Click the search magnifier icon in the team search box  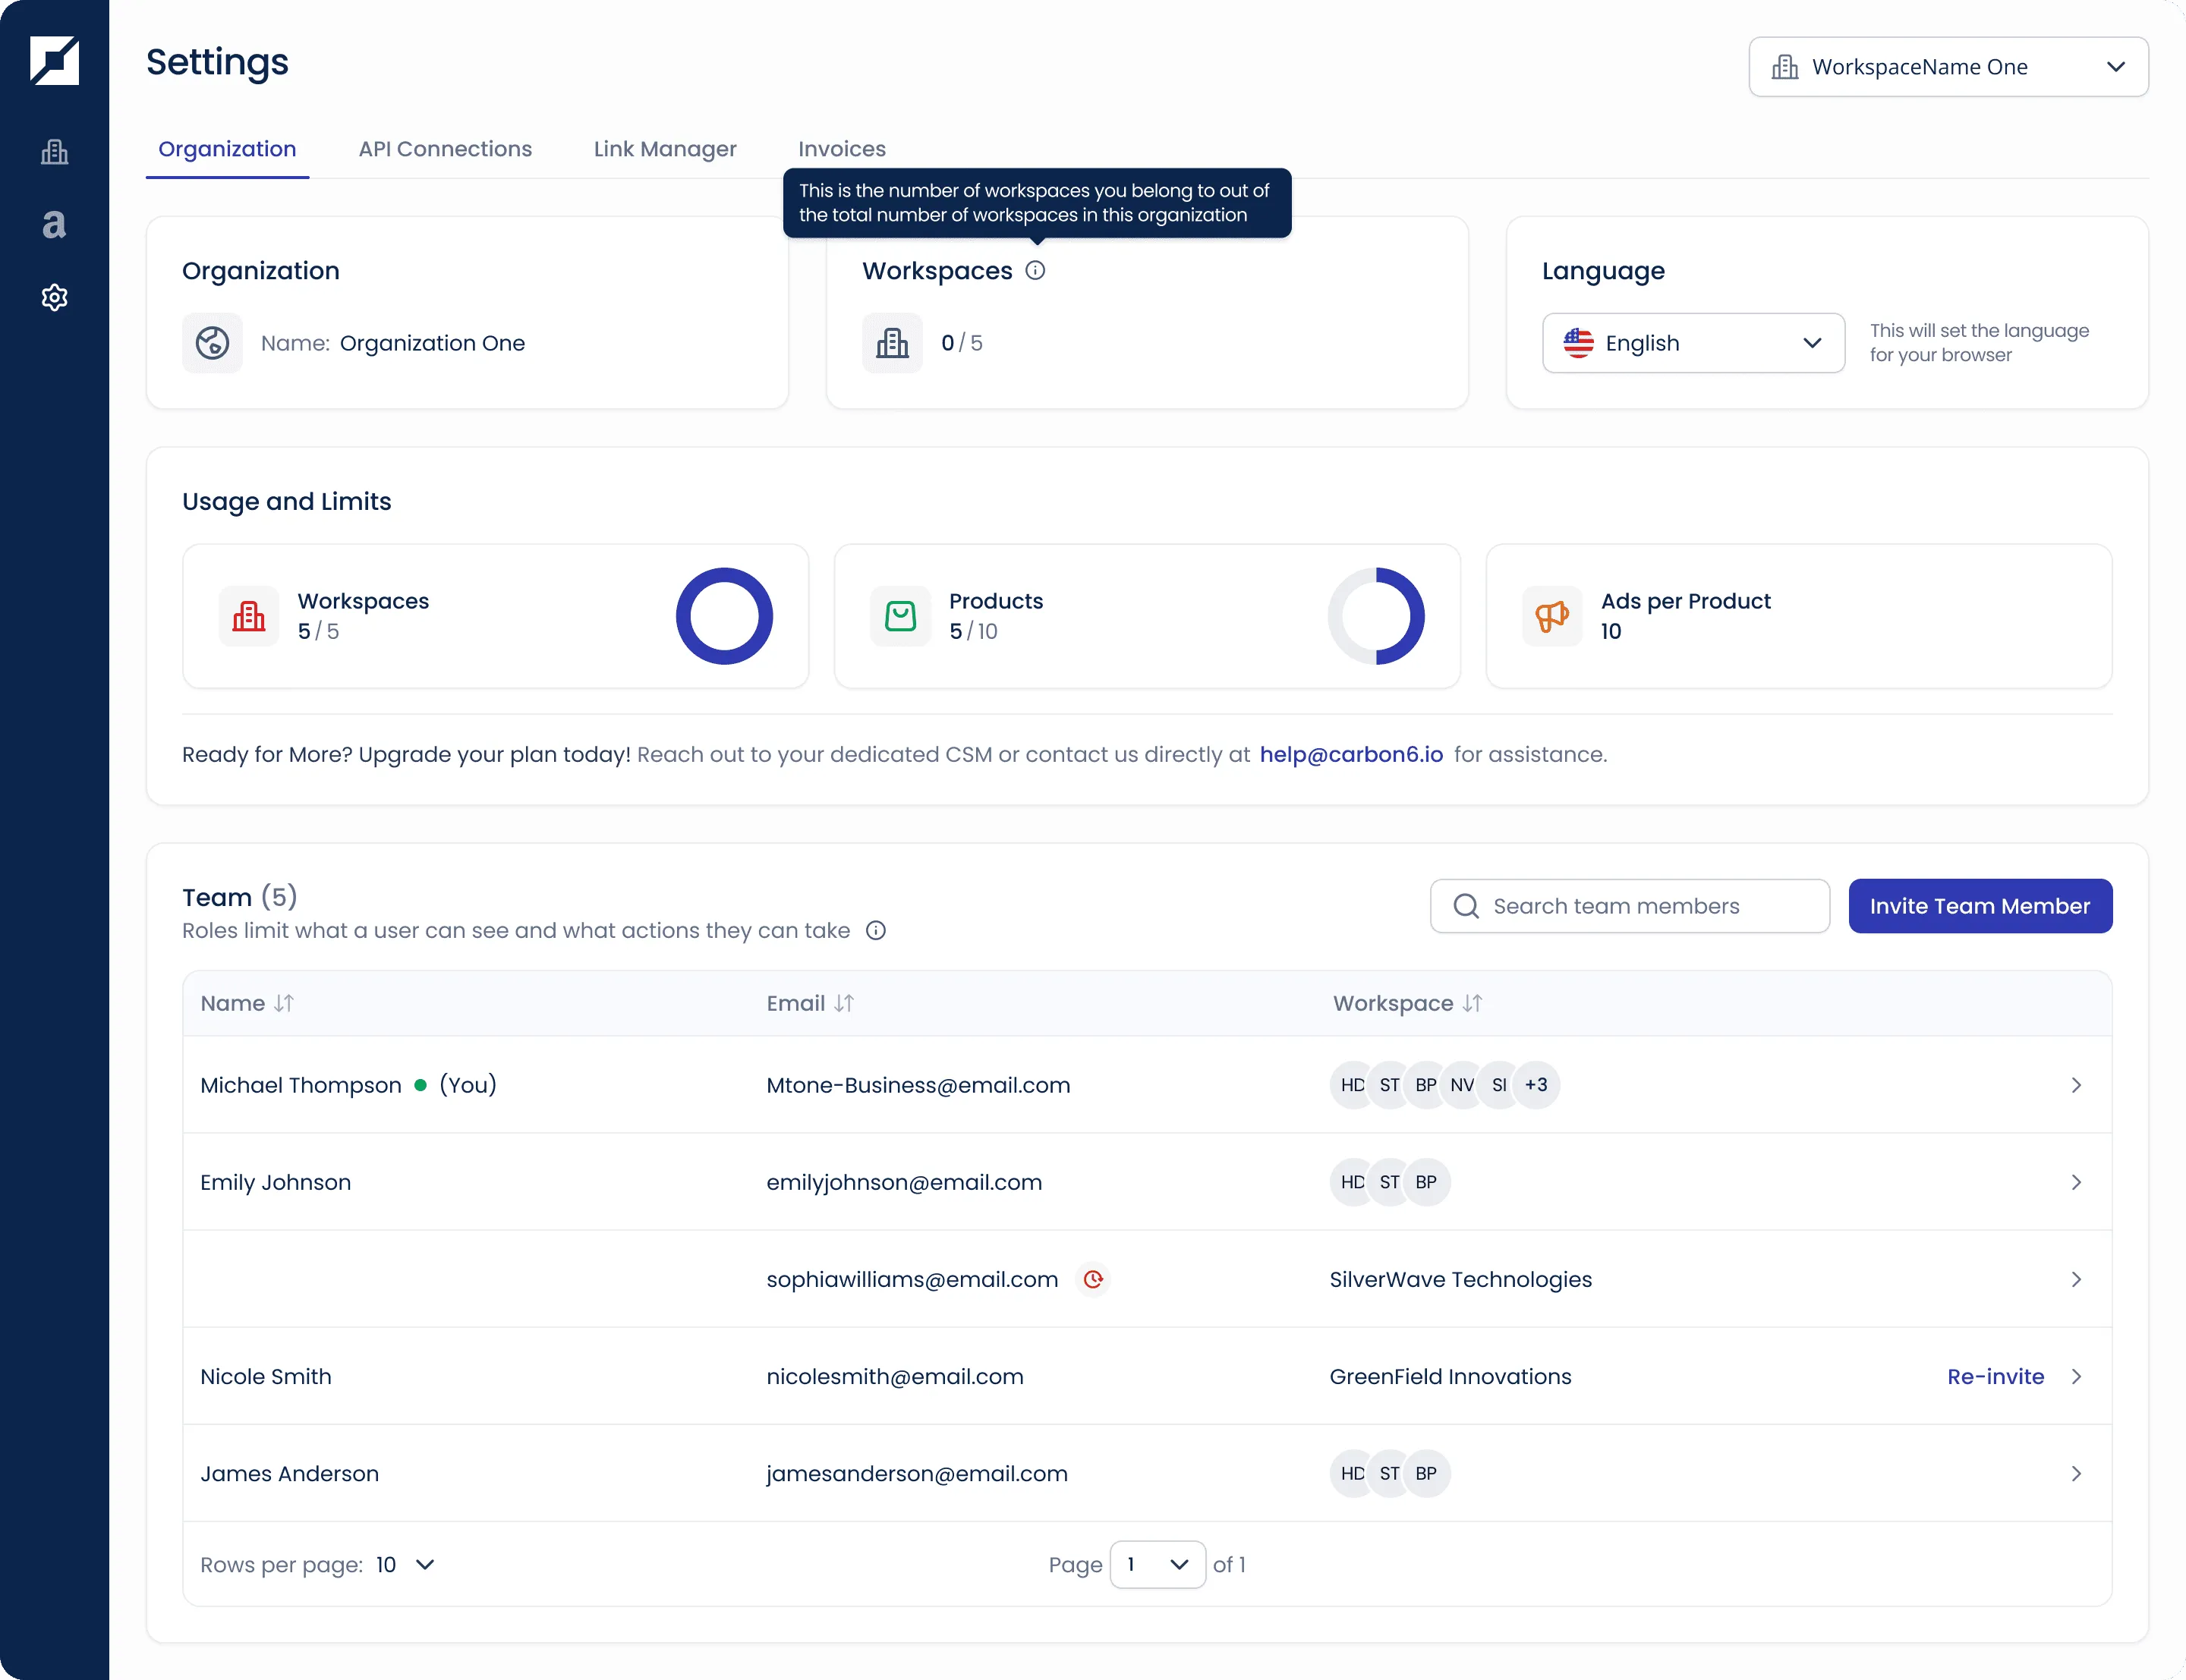click(x=1466, y=906)
